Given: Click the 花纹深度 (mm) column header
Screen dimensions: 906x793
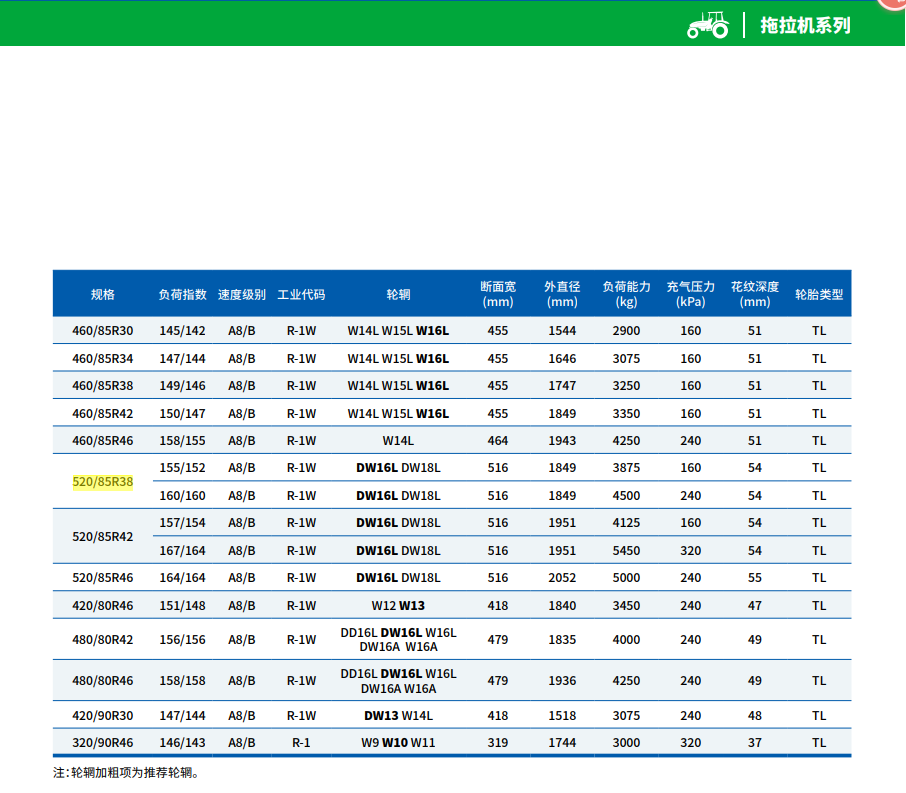Looking at the screenshot, I should [755, 294].
